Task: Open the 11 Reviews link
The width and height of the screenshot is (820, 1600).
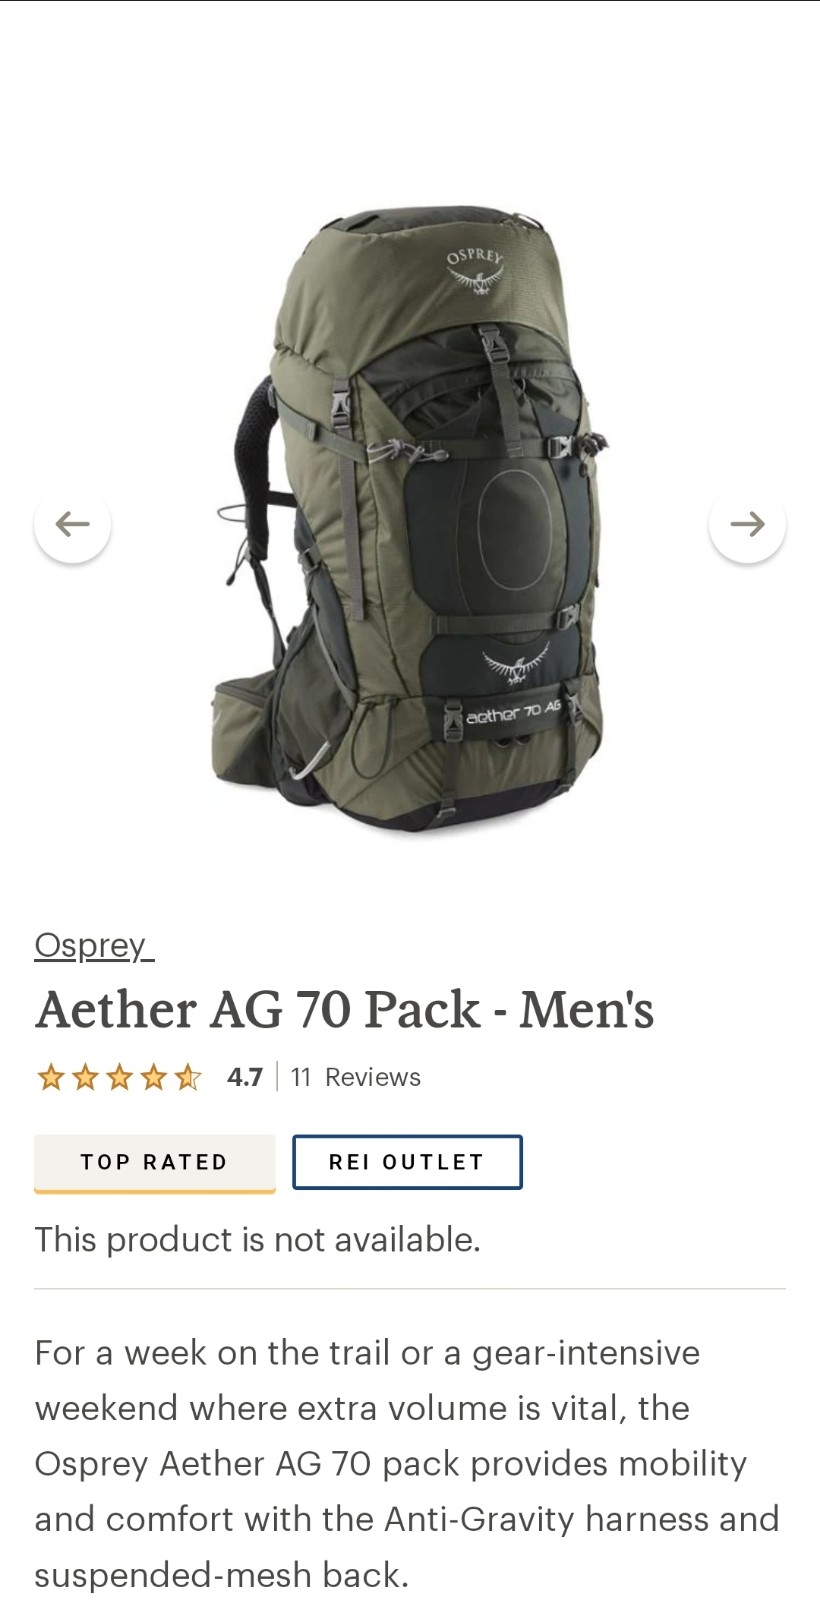Action: click(x=355, y=1077)
